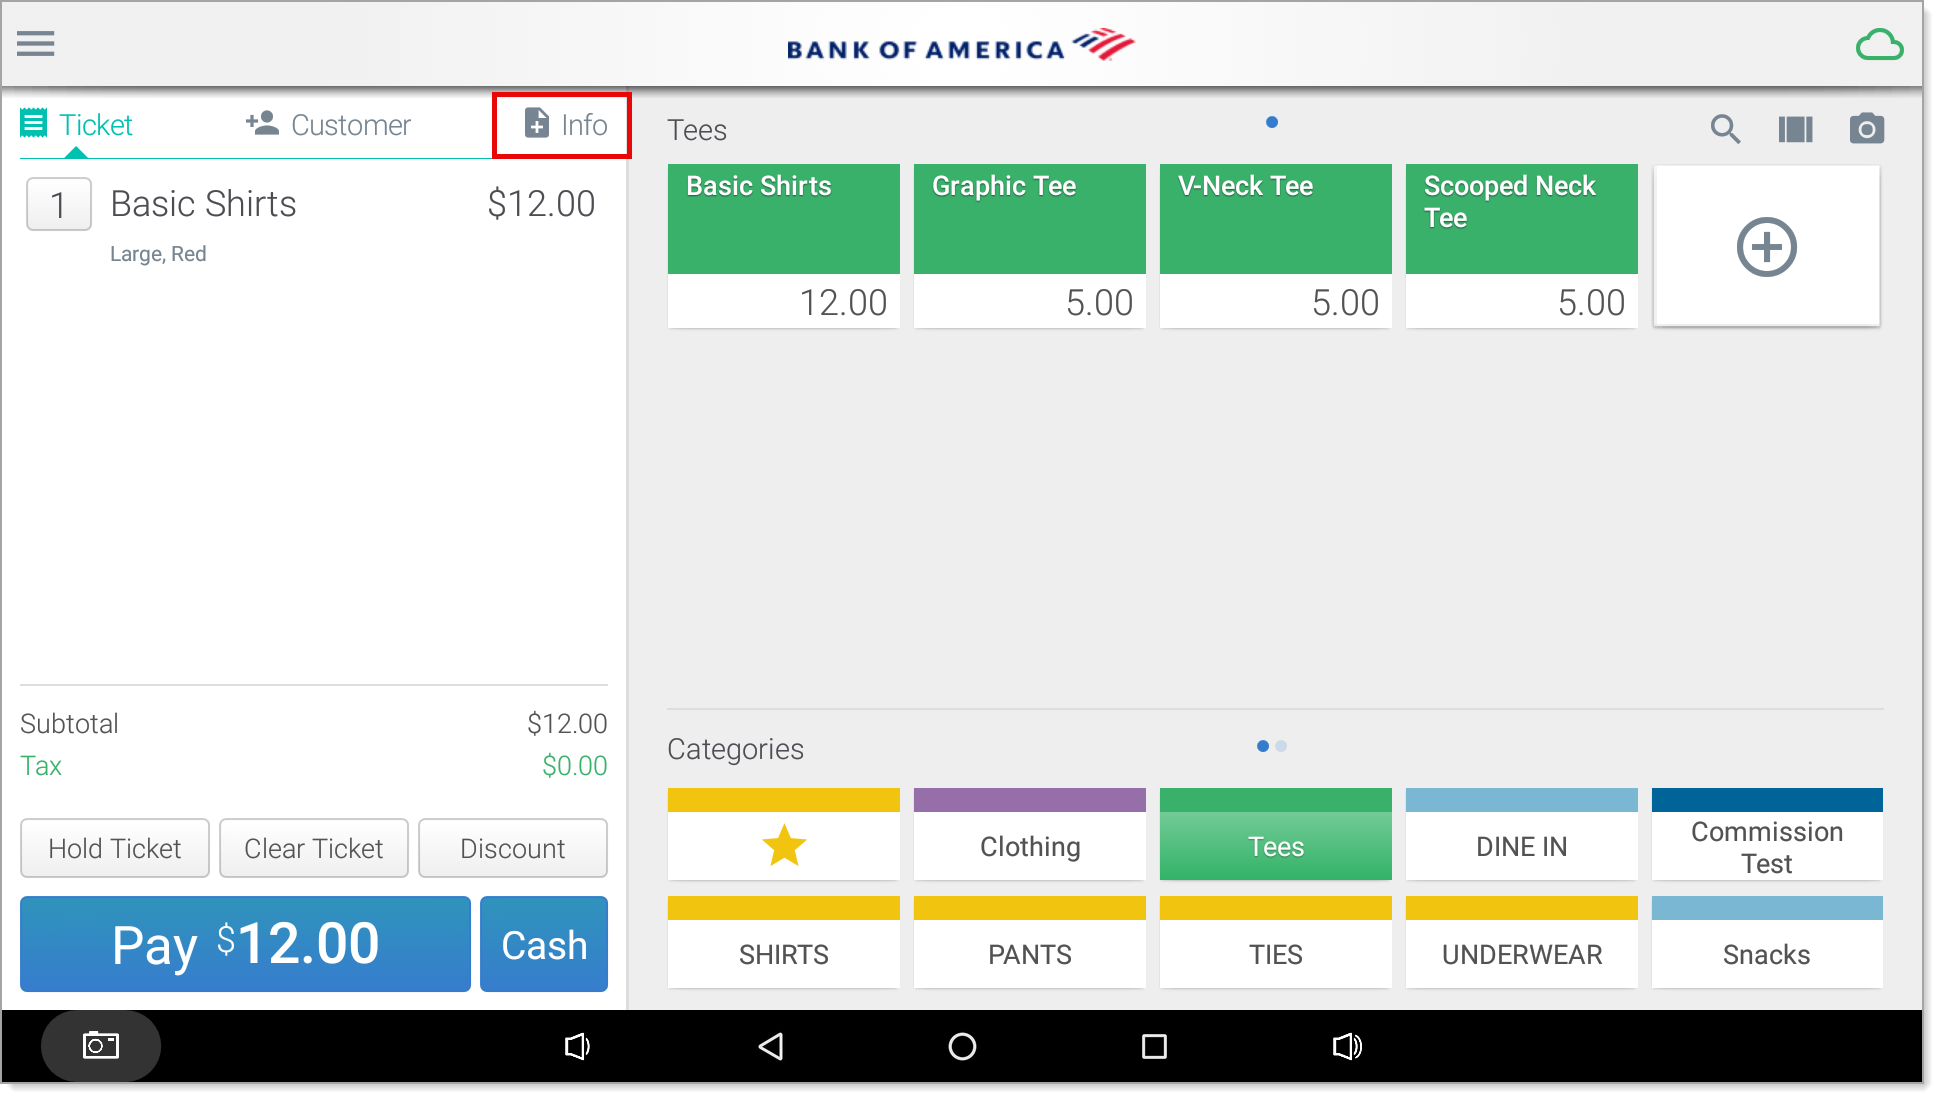
Task: Select the Cash payment option
Action: click(543, 946)
